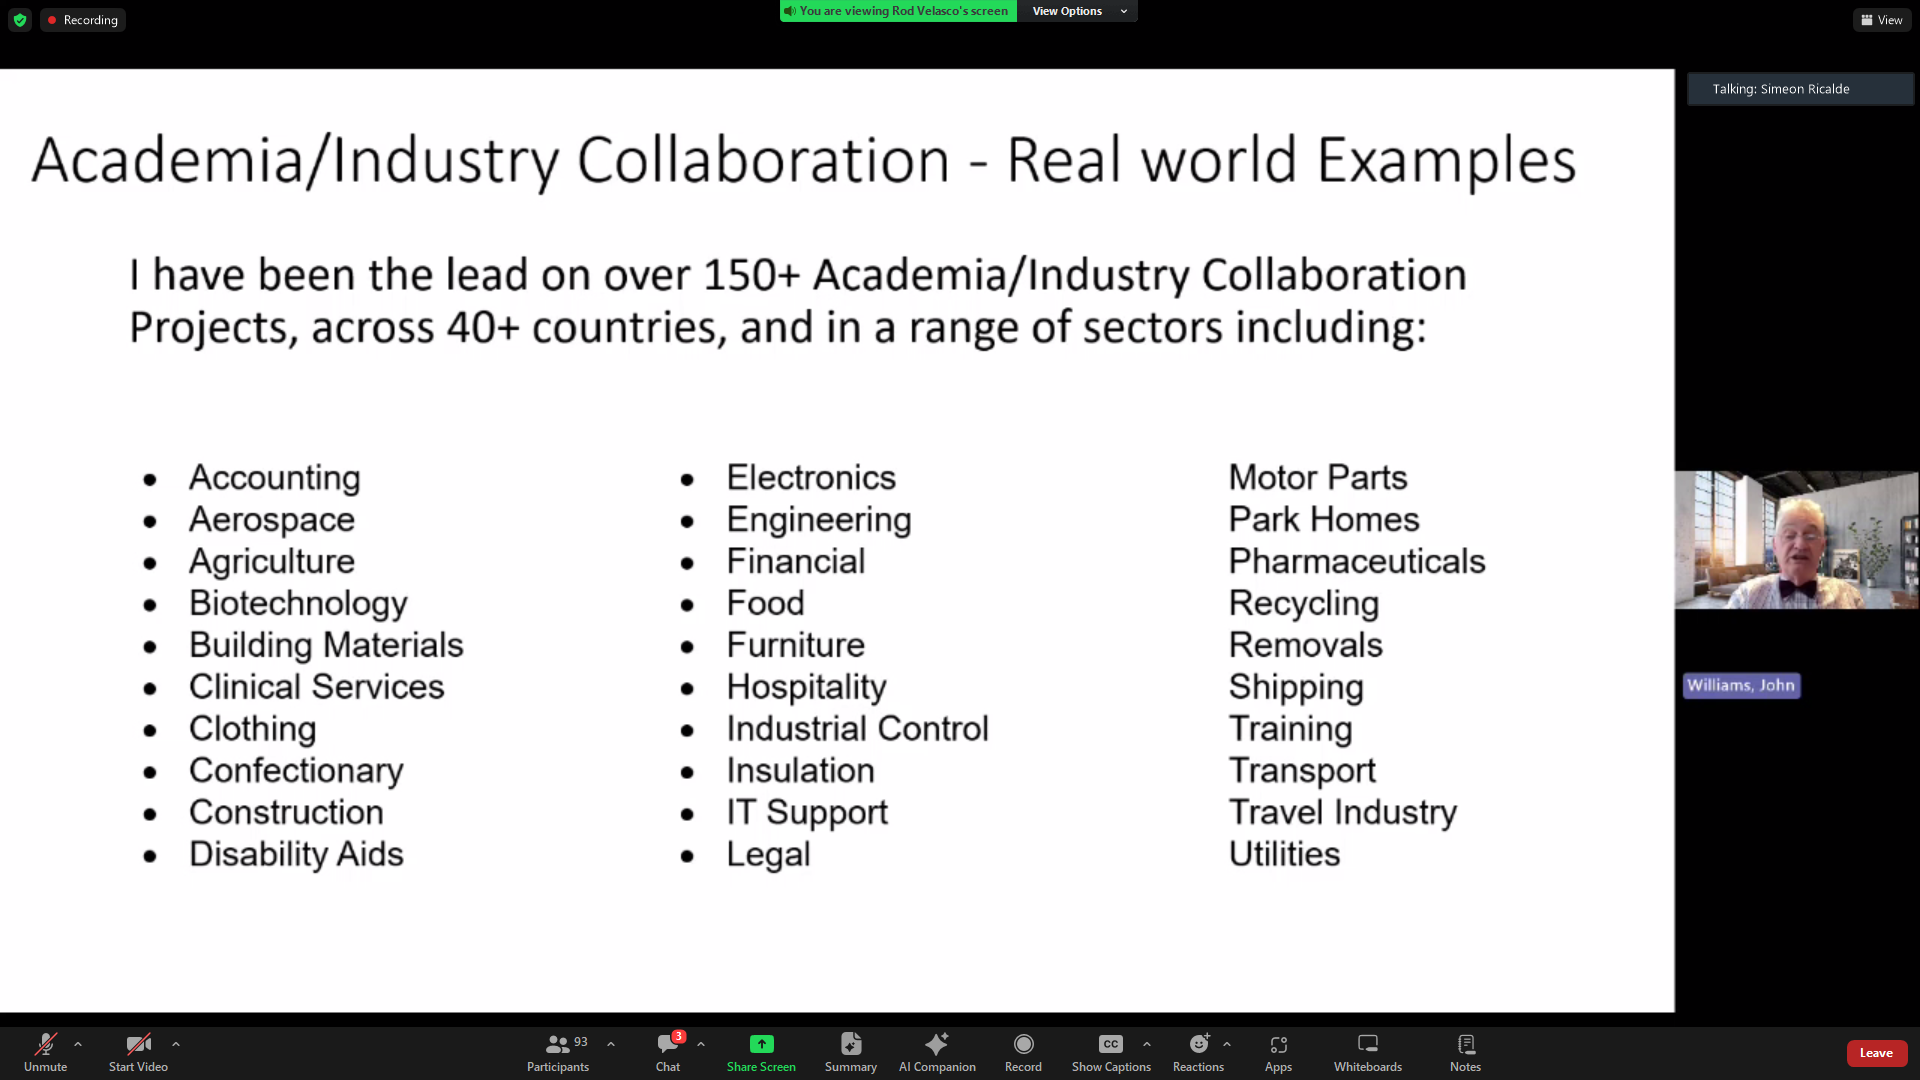Click the encryption shield icon
The height and width of the screenshot is (1080, 1920).
20,20
